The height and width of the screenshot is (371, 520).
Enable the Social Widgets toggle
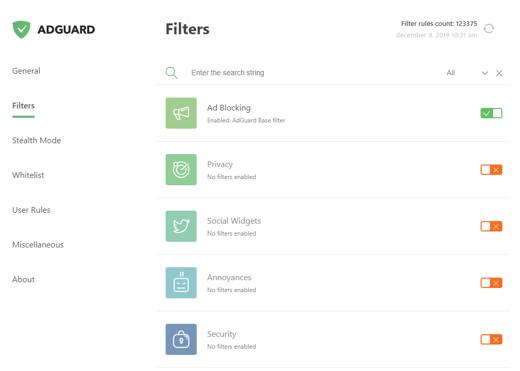point(491,226)
